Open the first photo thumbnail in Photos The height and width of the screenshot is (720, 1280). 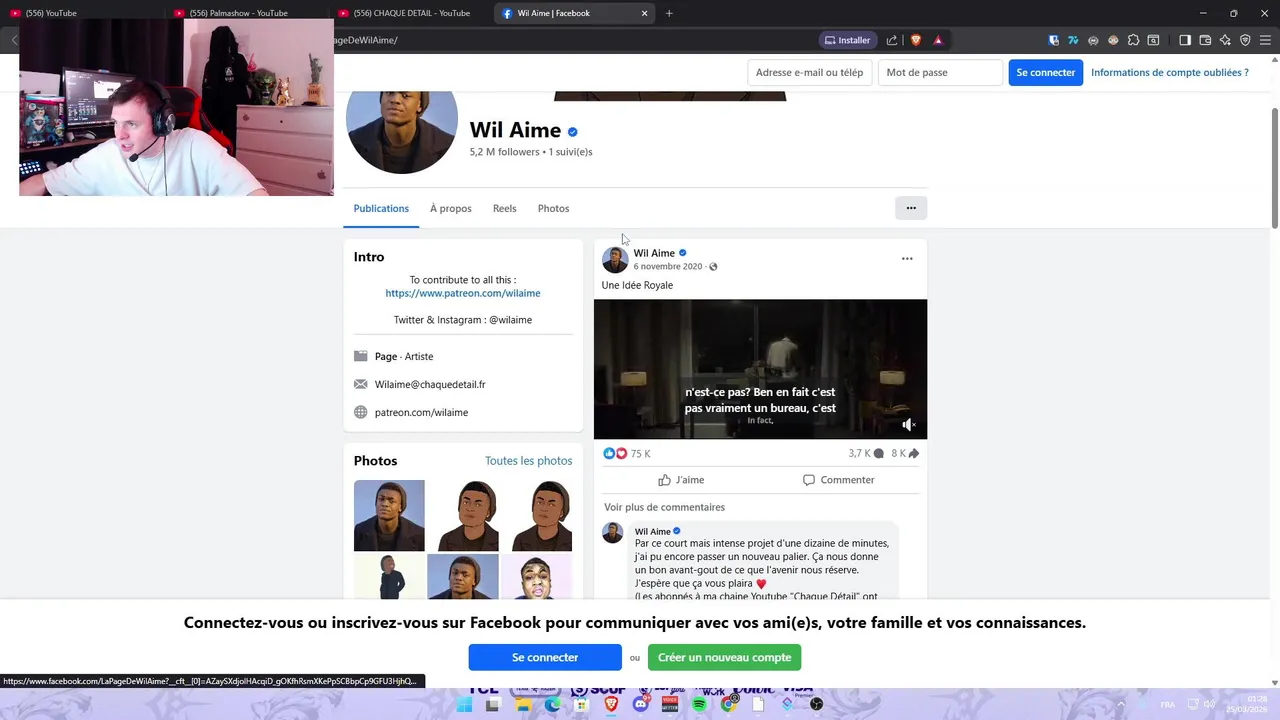389,515
